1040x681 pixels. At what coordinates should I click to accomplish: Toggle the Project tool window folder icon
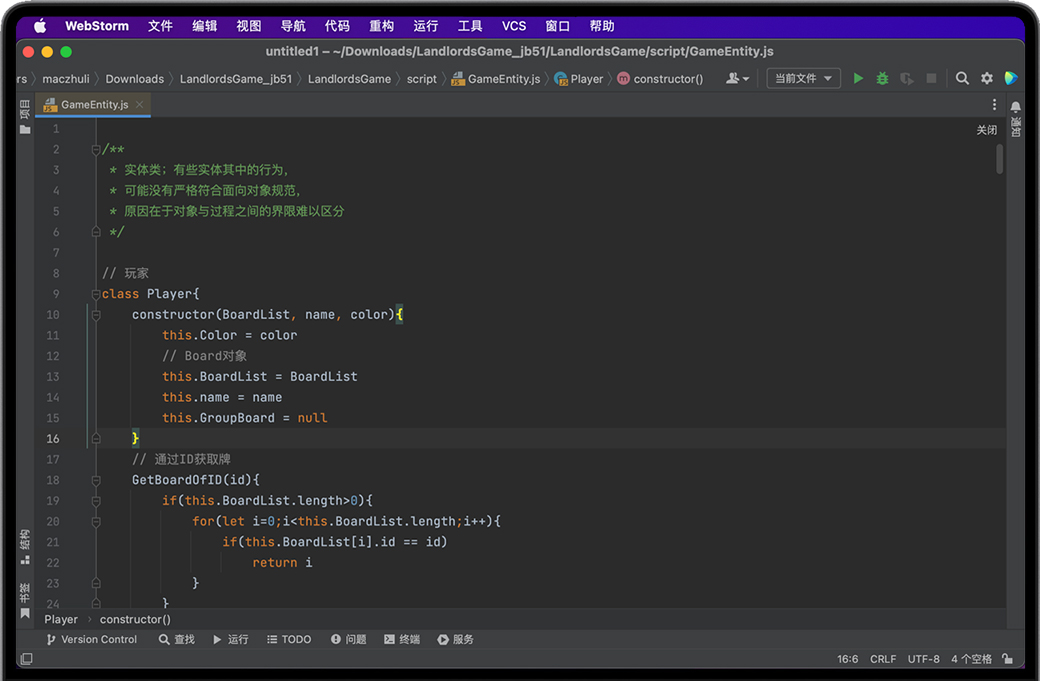tap(25, 129)
